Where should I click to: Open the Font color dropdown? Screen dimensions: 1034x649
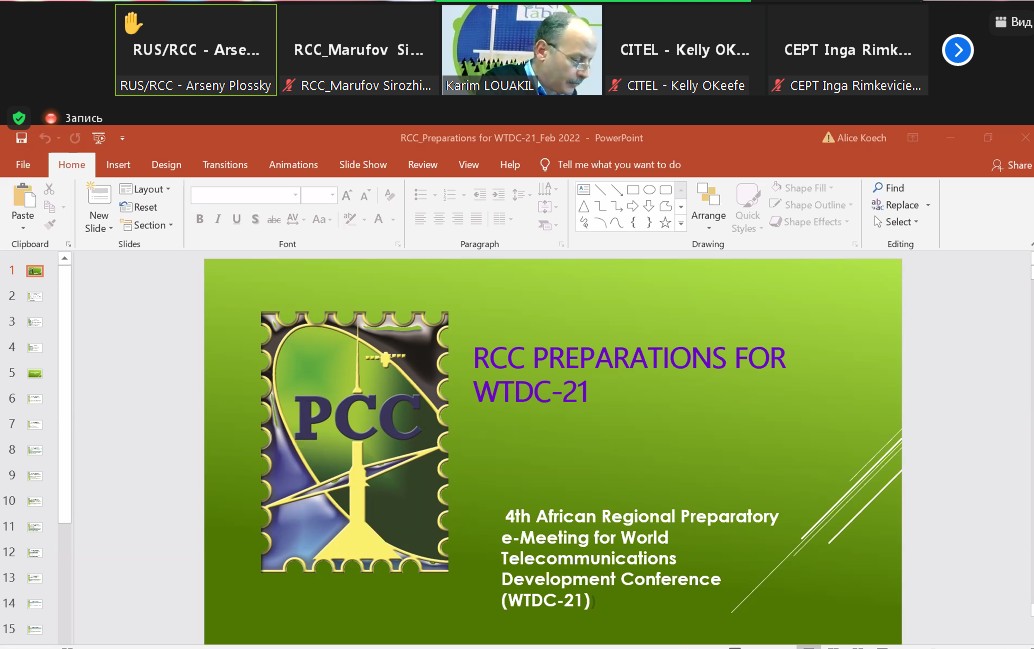click(393, 219)
